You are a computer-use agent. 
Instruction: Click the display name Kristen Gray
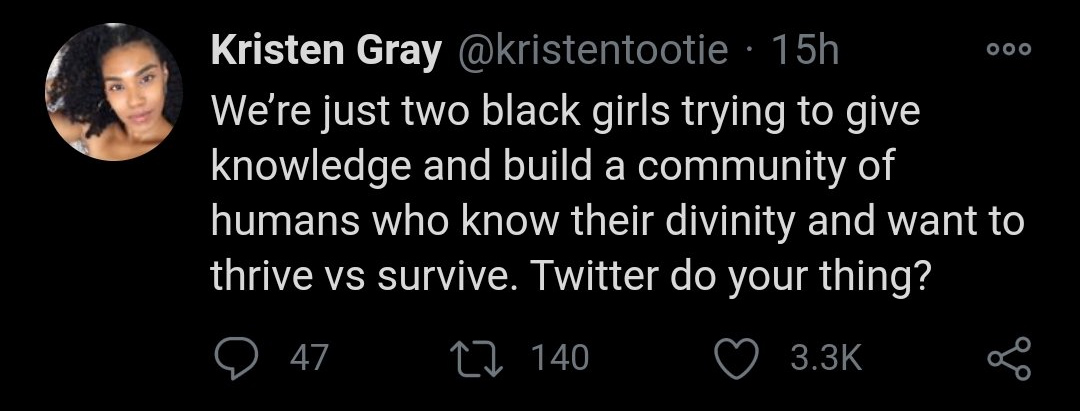point(326,50)
